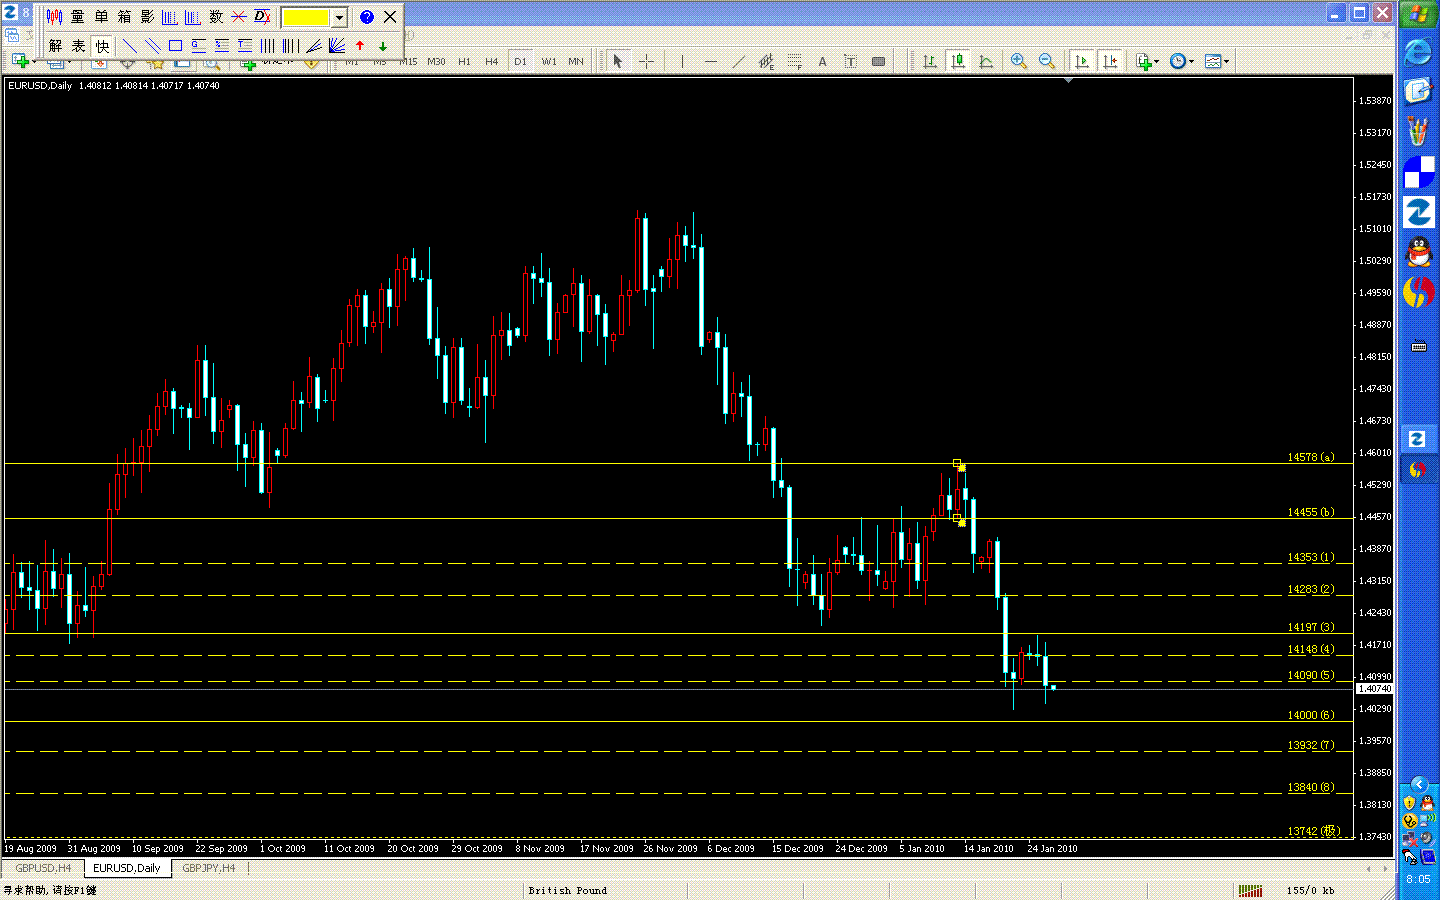Switch chart to bar chart mode
The height and width of the screenshot is (900, 1440).
[930, 62]
